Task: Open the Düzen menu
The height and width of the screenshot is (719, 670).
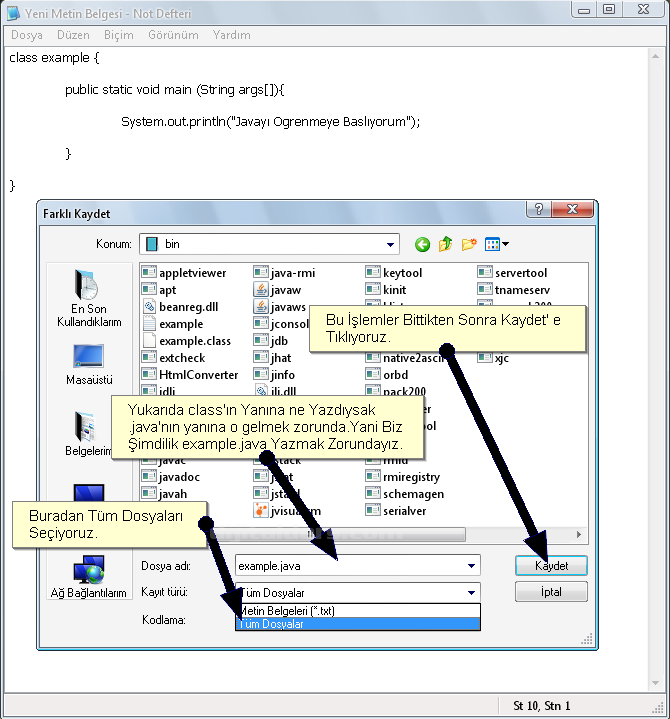Action: pyautogui.click(x=73, y=35)
